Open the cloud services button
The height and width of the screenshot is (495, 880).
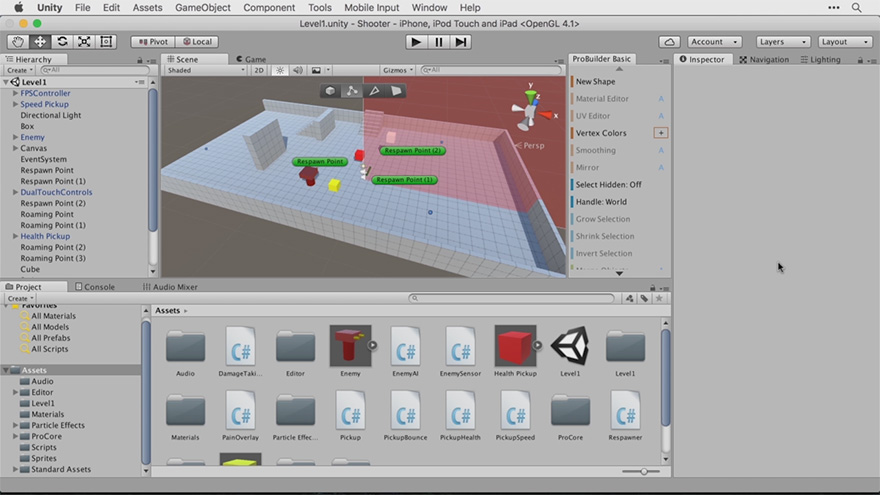click(670, 42)
